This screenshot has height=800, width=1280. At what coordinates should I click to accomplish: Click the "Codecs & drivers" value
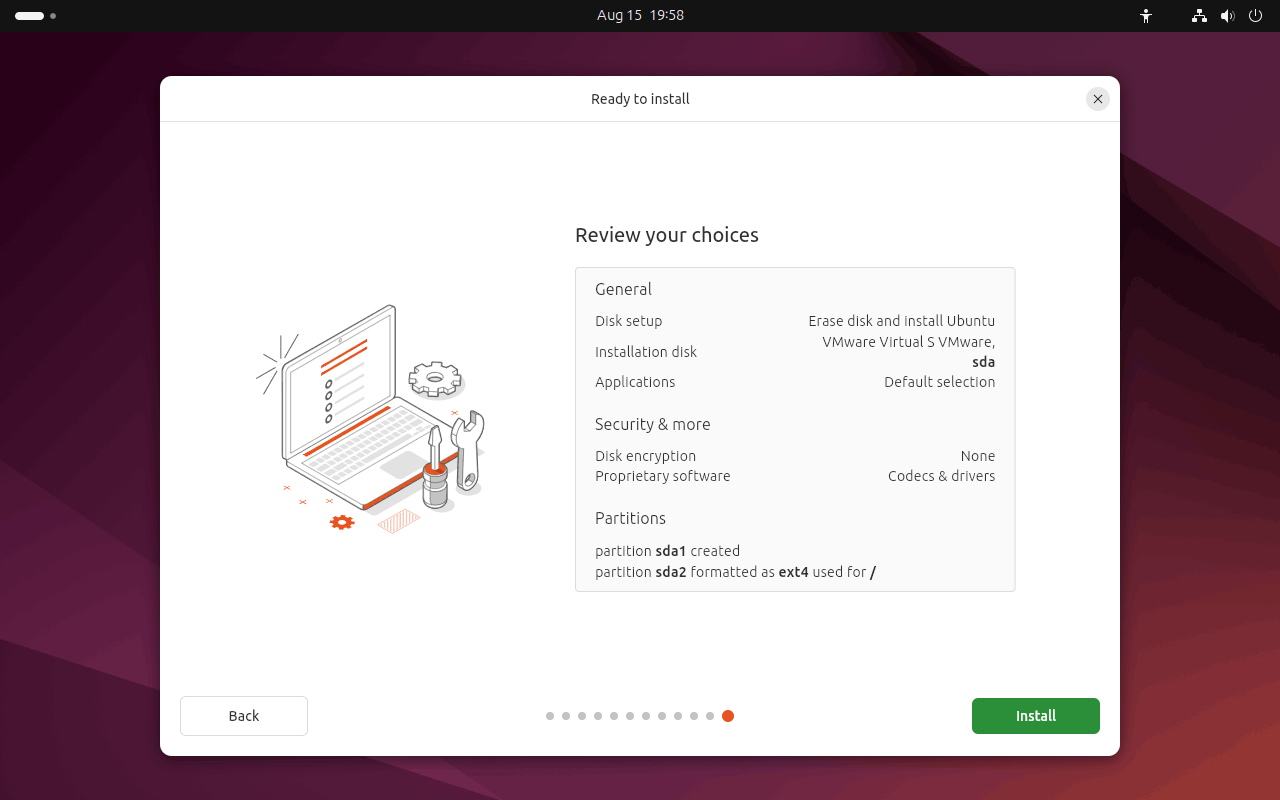pos(941,476)
